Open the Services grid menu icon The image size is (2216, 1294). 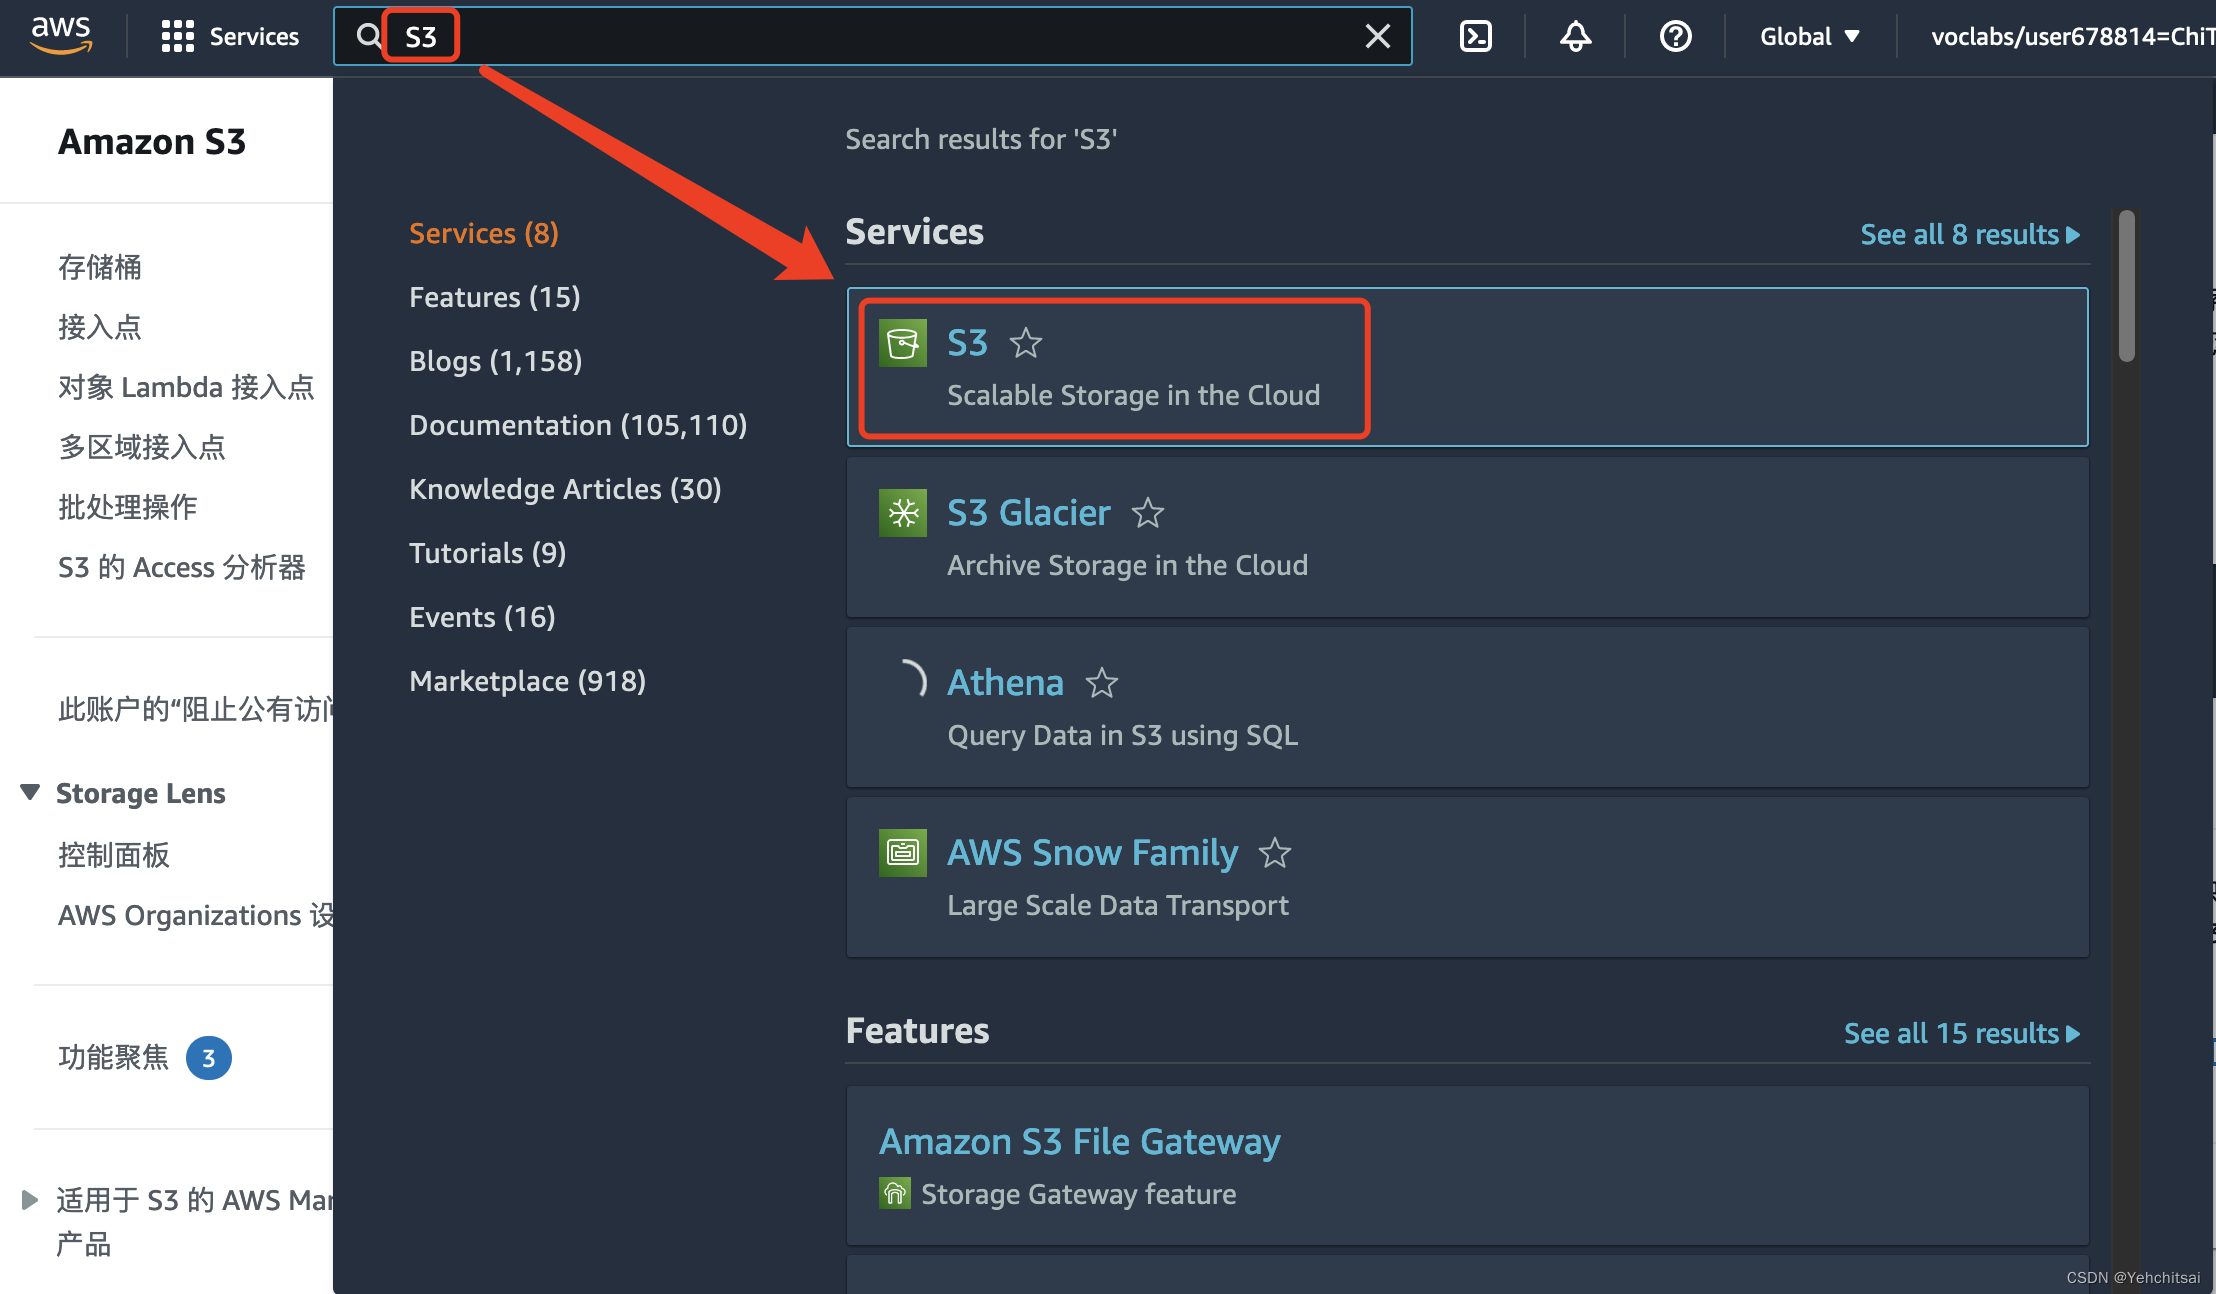177,36
